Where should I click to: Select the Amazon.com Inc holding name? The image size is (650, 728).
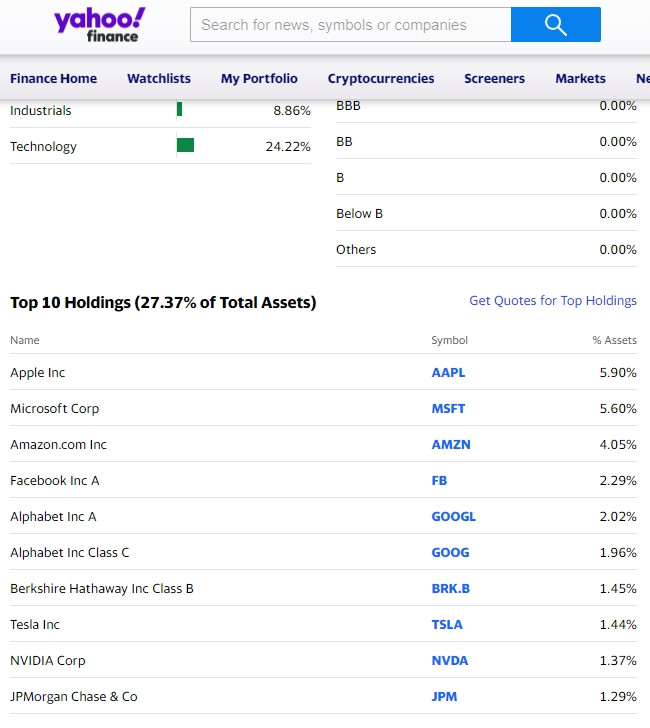click(58, 445)
